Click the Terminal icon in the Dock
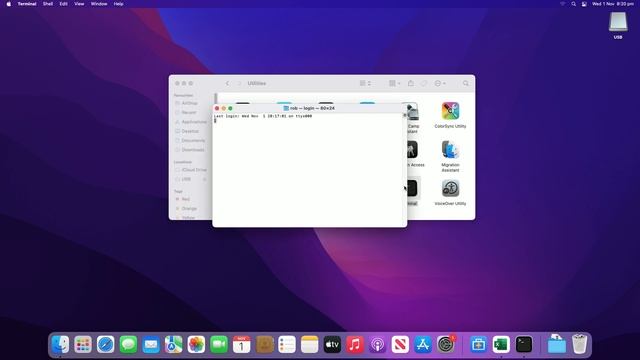 point(524,344)
